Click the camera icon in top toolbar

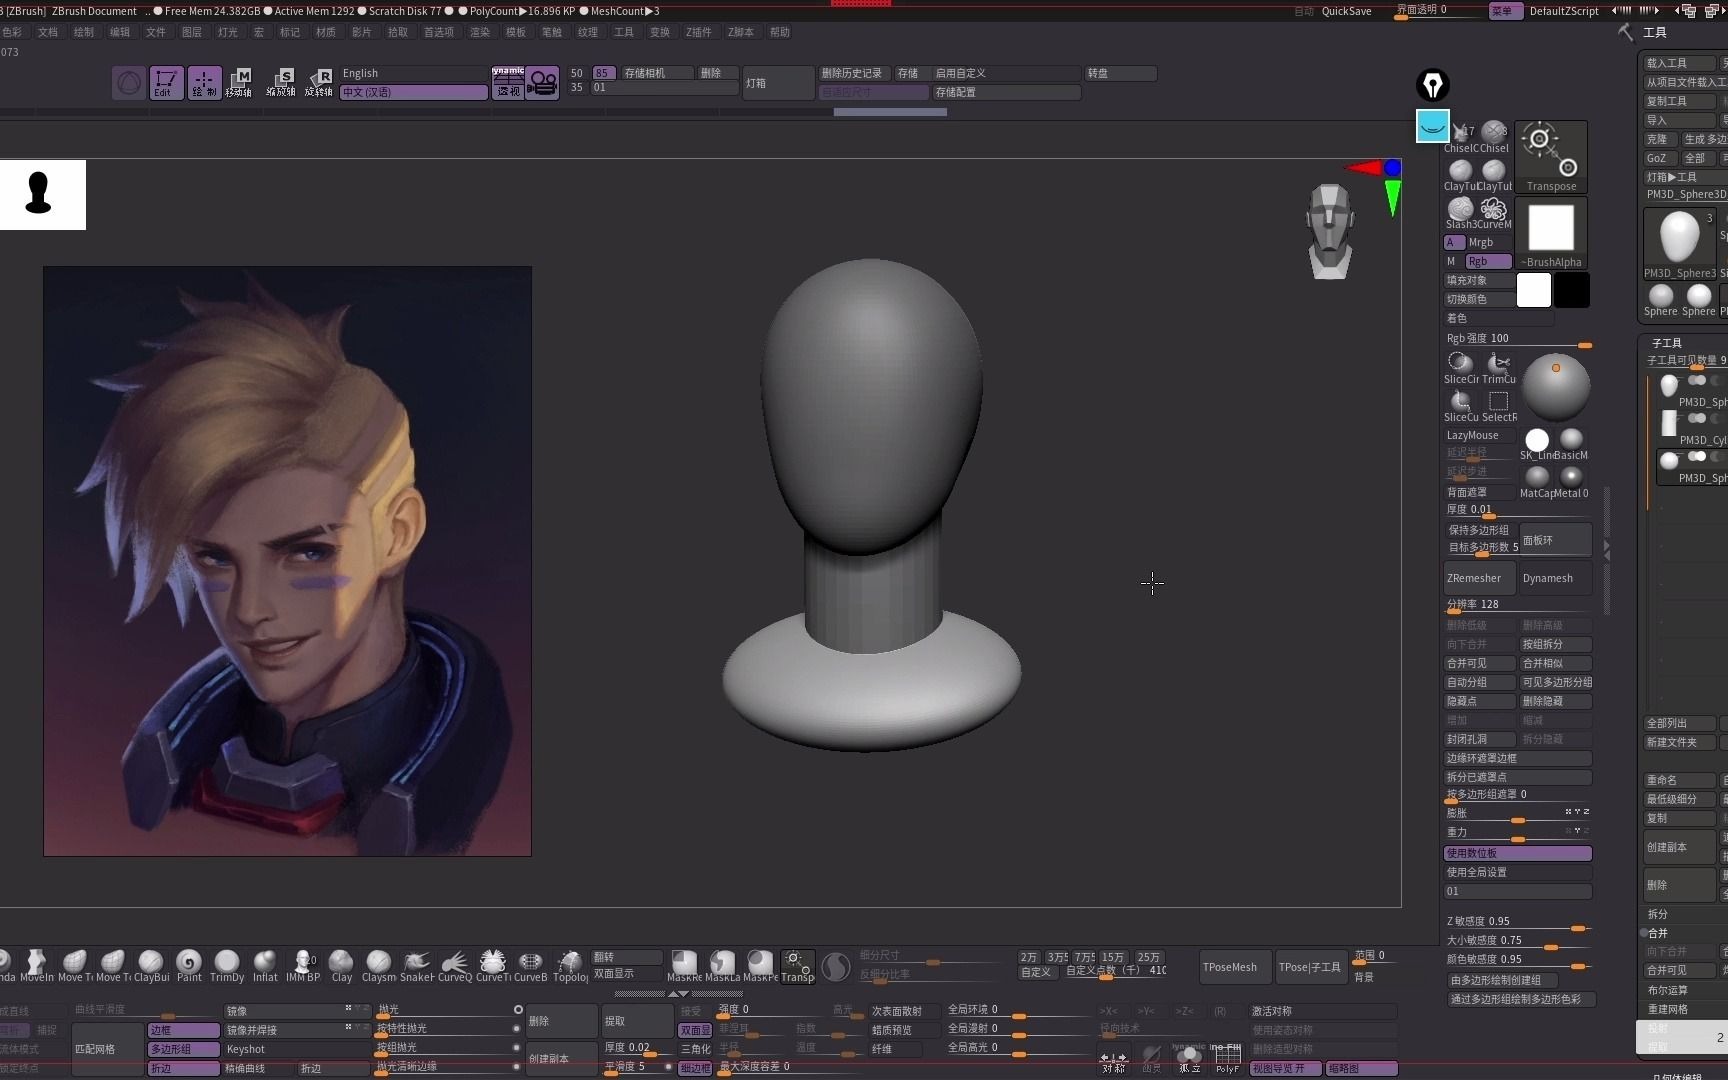tap(543, 82)
